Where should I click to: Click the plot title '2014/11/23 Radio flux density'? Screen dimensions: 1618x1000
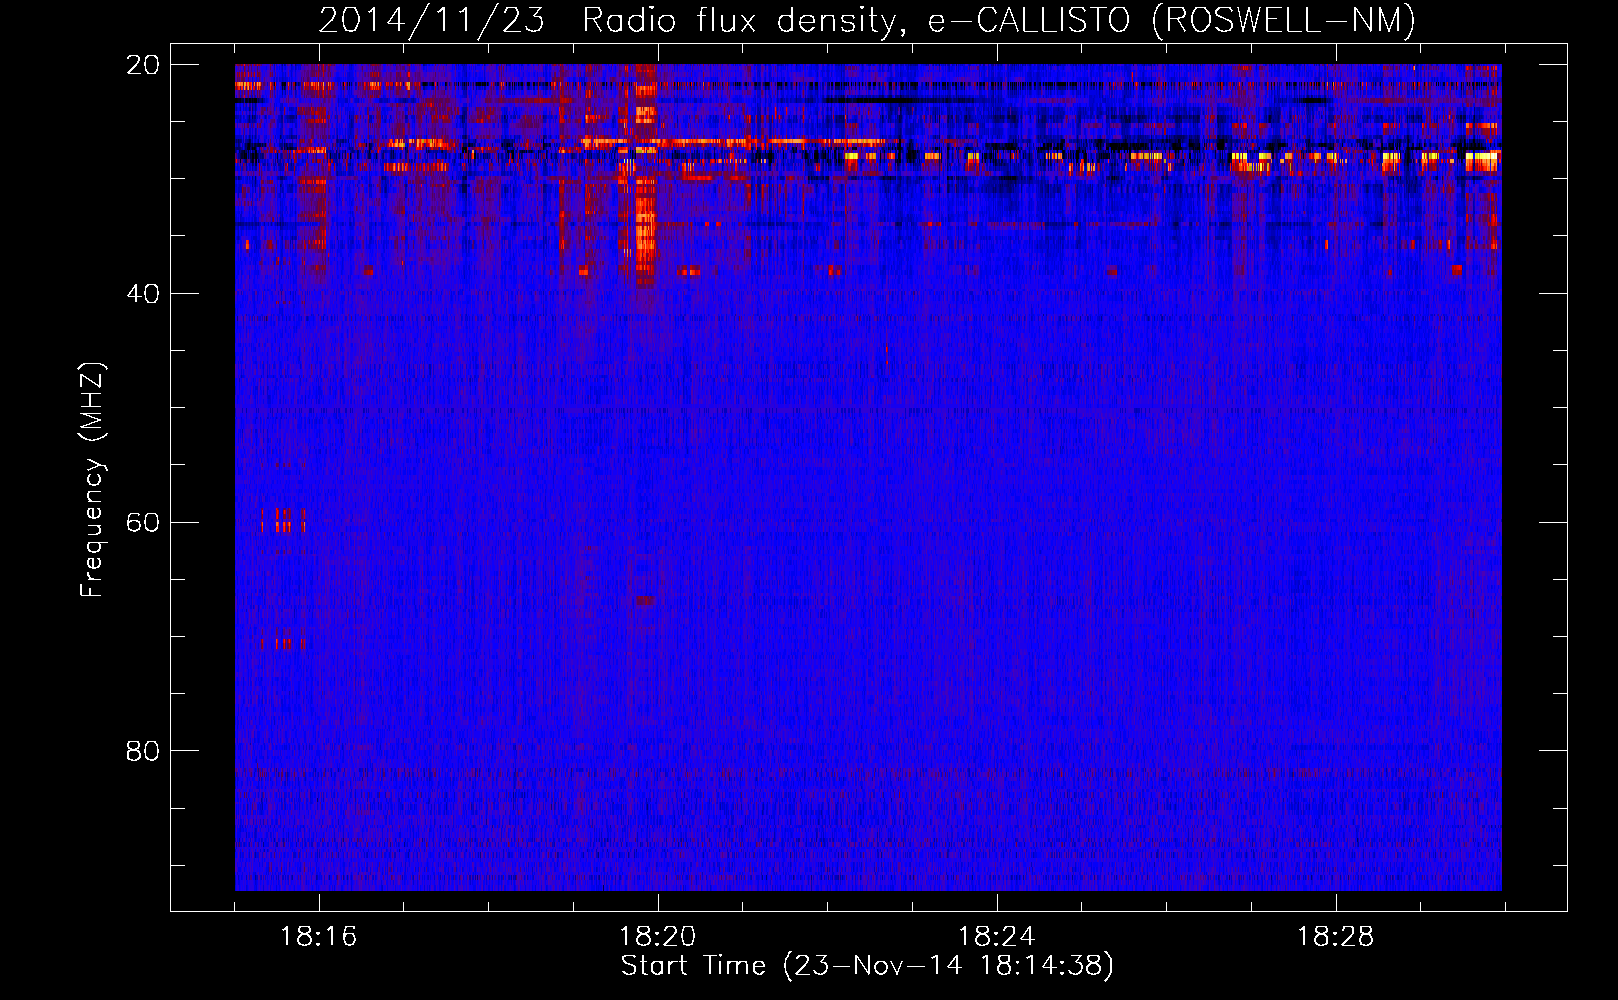867,20
